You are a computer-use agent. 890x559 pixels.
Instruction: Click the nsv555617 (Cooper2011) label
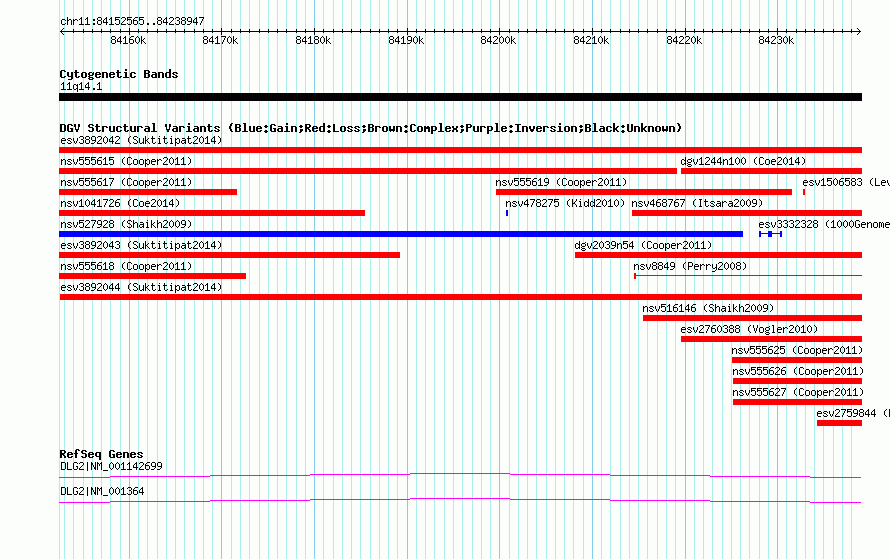(126, 182)
